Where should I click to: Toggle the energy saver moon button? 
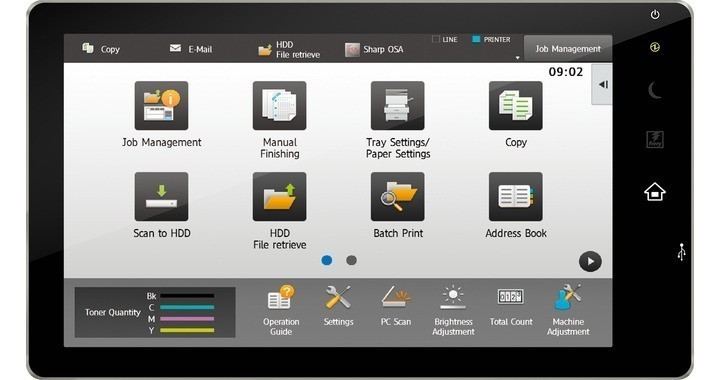click(x=655, y=90)
